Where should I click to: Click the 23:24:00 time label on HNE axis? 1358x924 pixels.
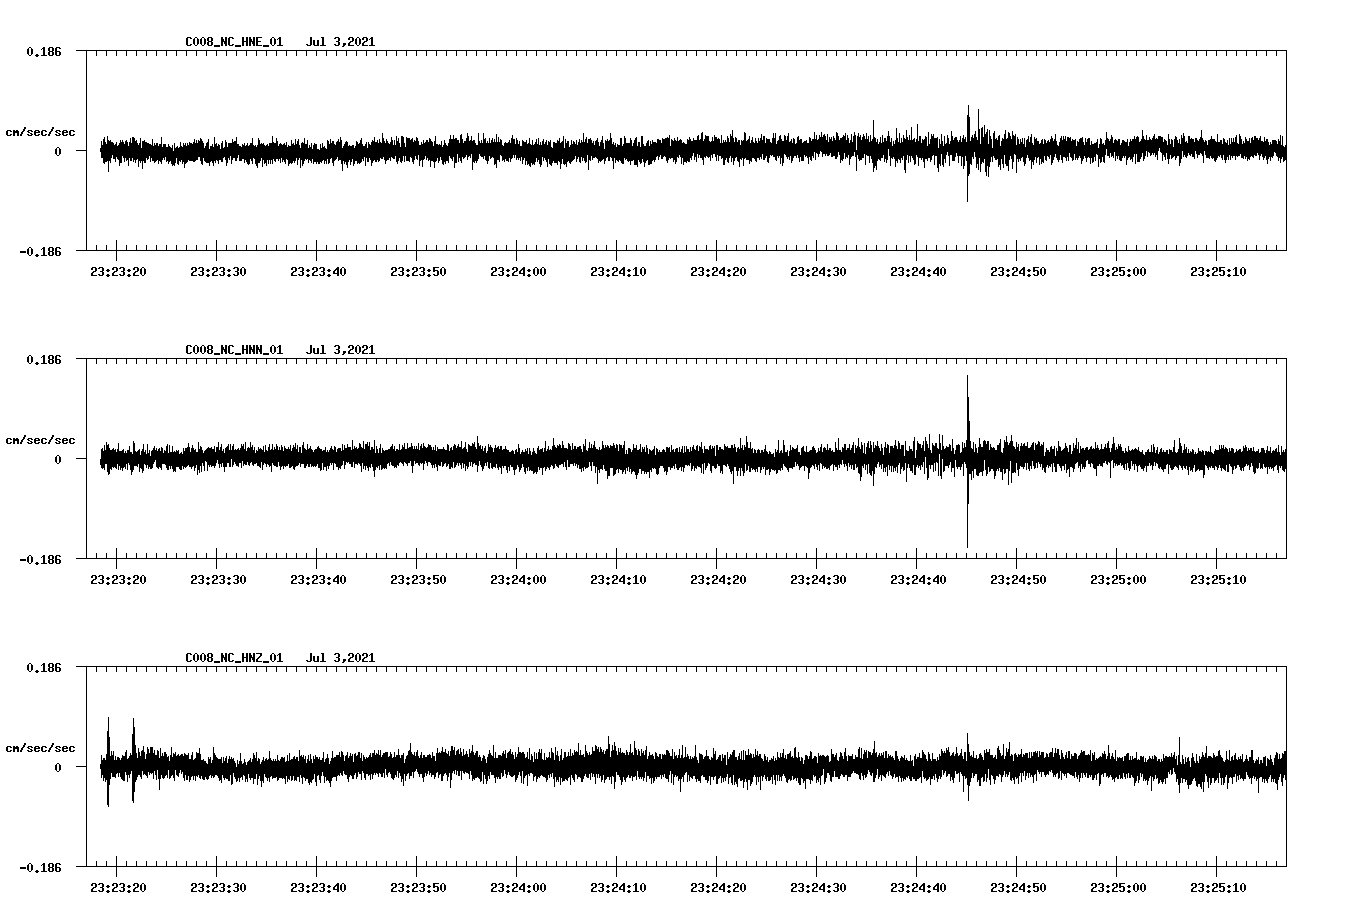tap(518, 271)
